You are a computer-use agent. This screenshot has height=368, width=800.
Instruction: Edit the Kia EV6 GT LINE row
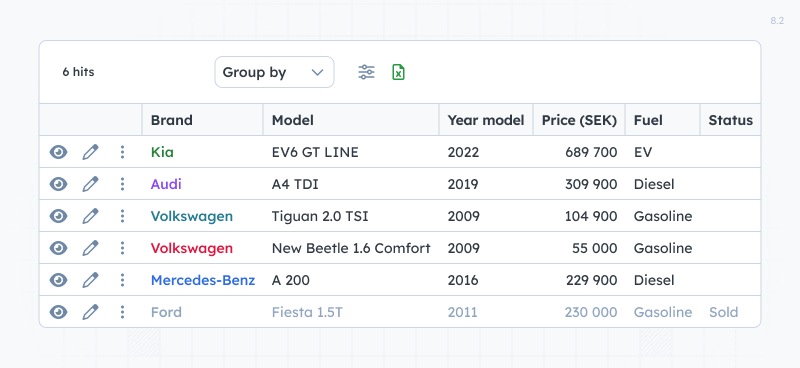(90, 152)
